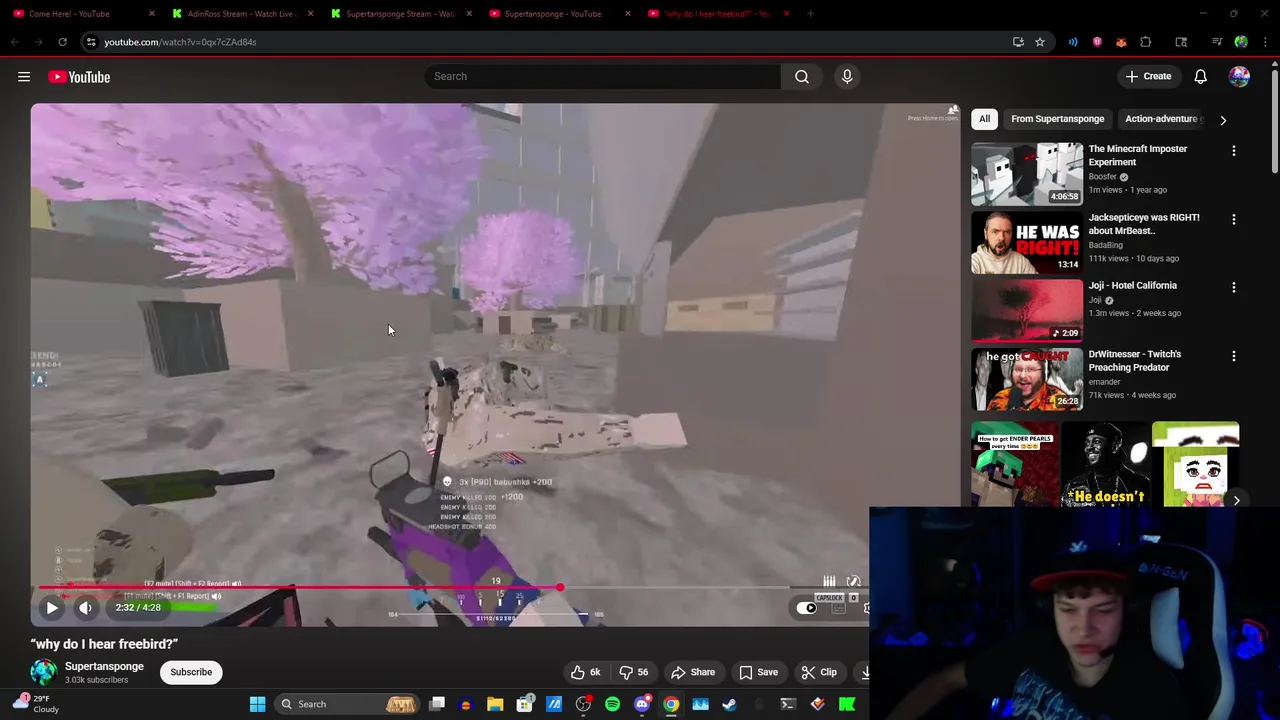Open the account avatar menu
This screenshot has width=1280, height=720.
1239,76
